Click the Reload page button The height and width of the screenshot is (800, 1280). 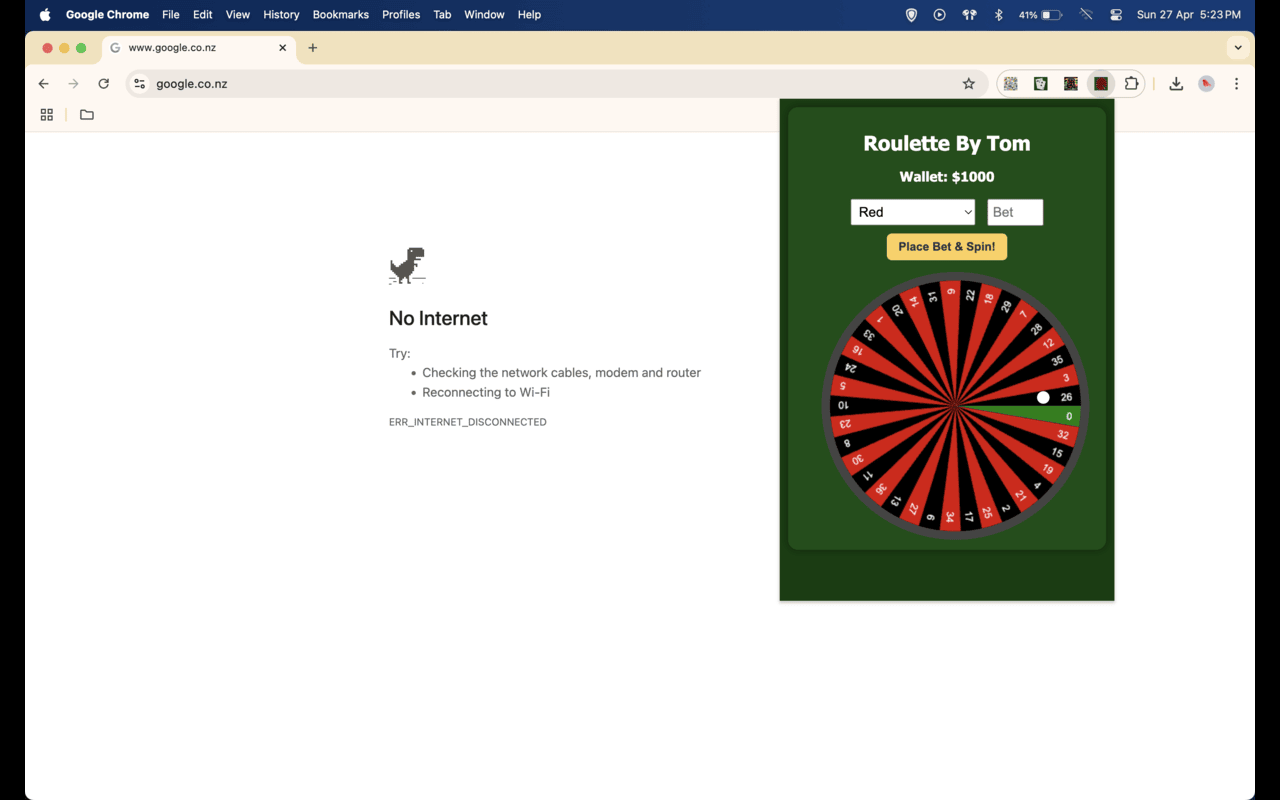coord(103,84)
